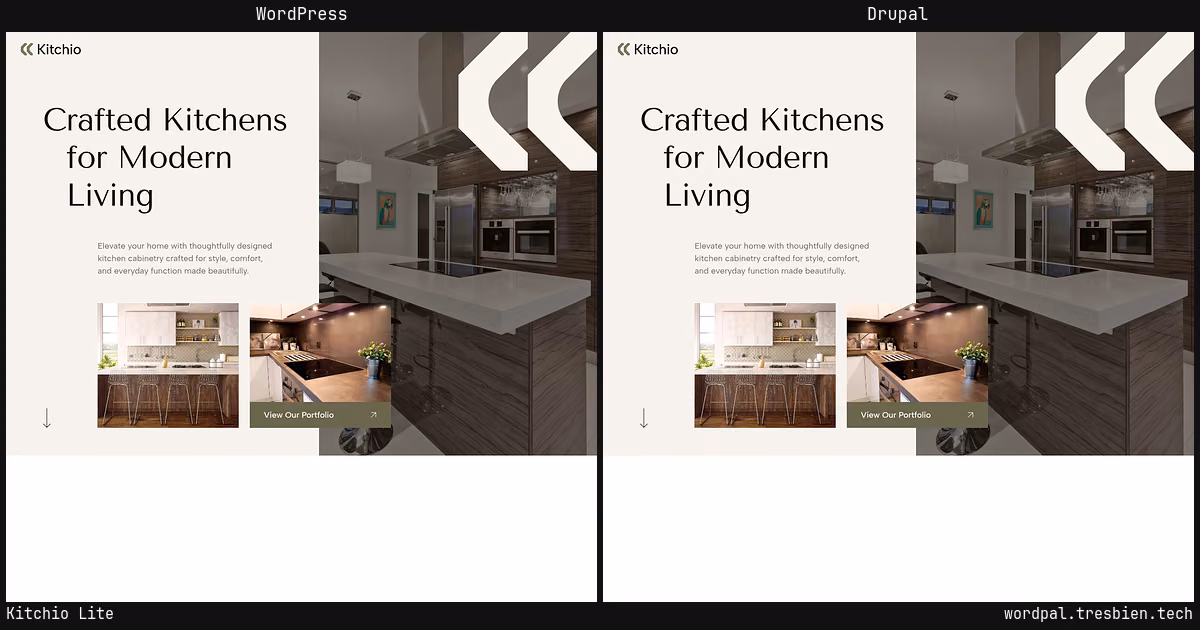Click the Kitchio logo in the Drupal pane

point(648,49)
